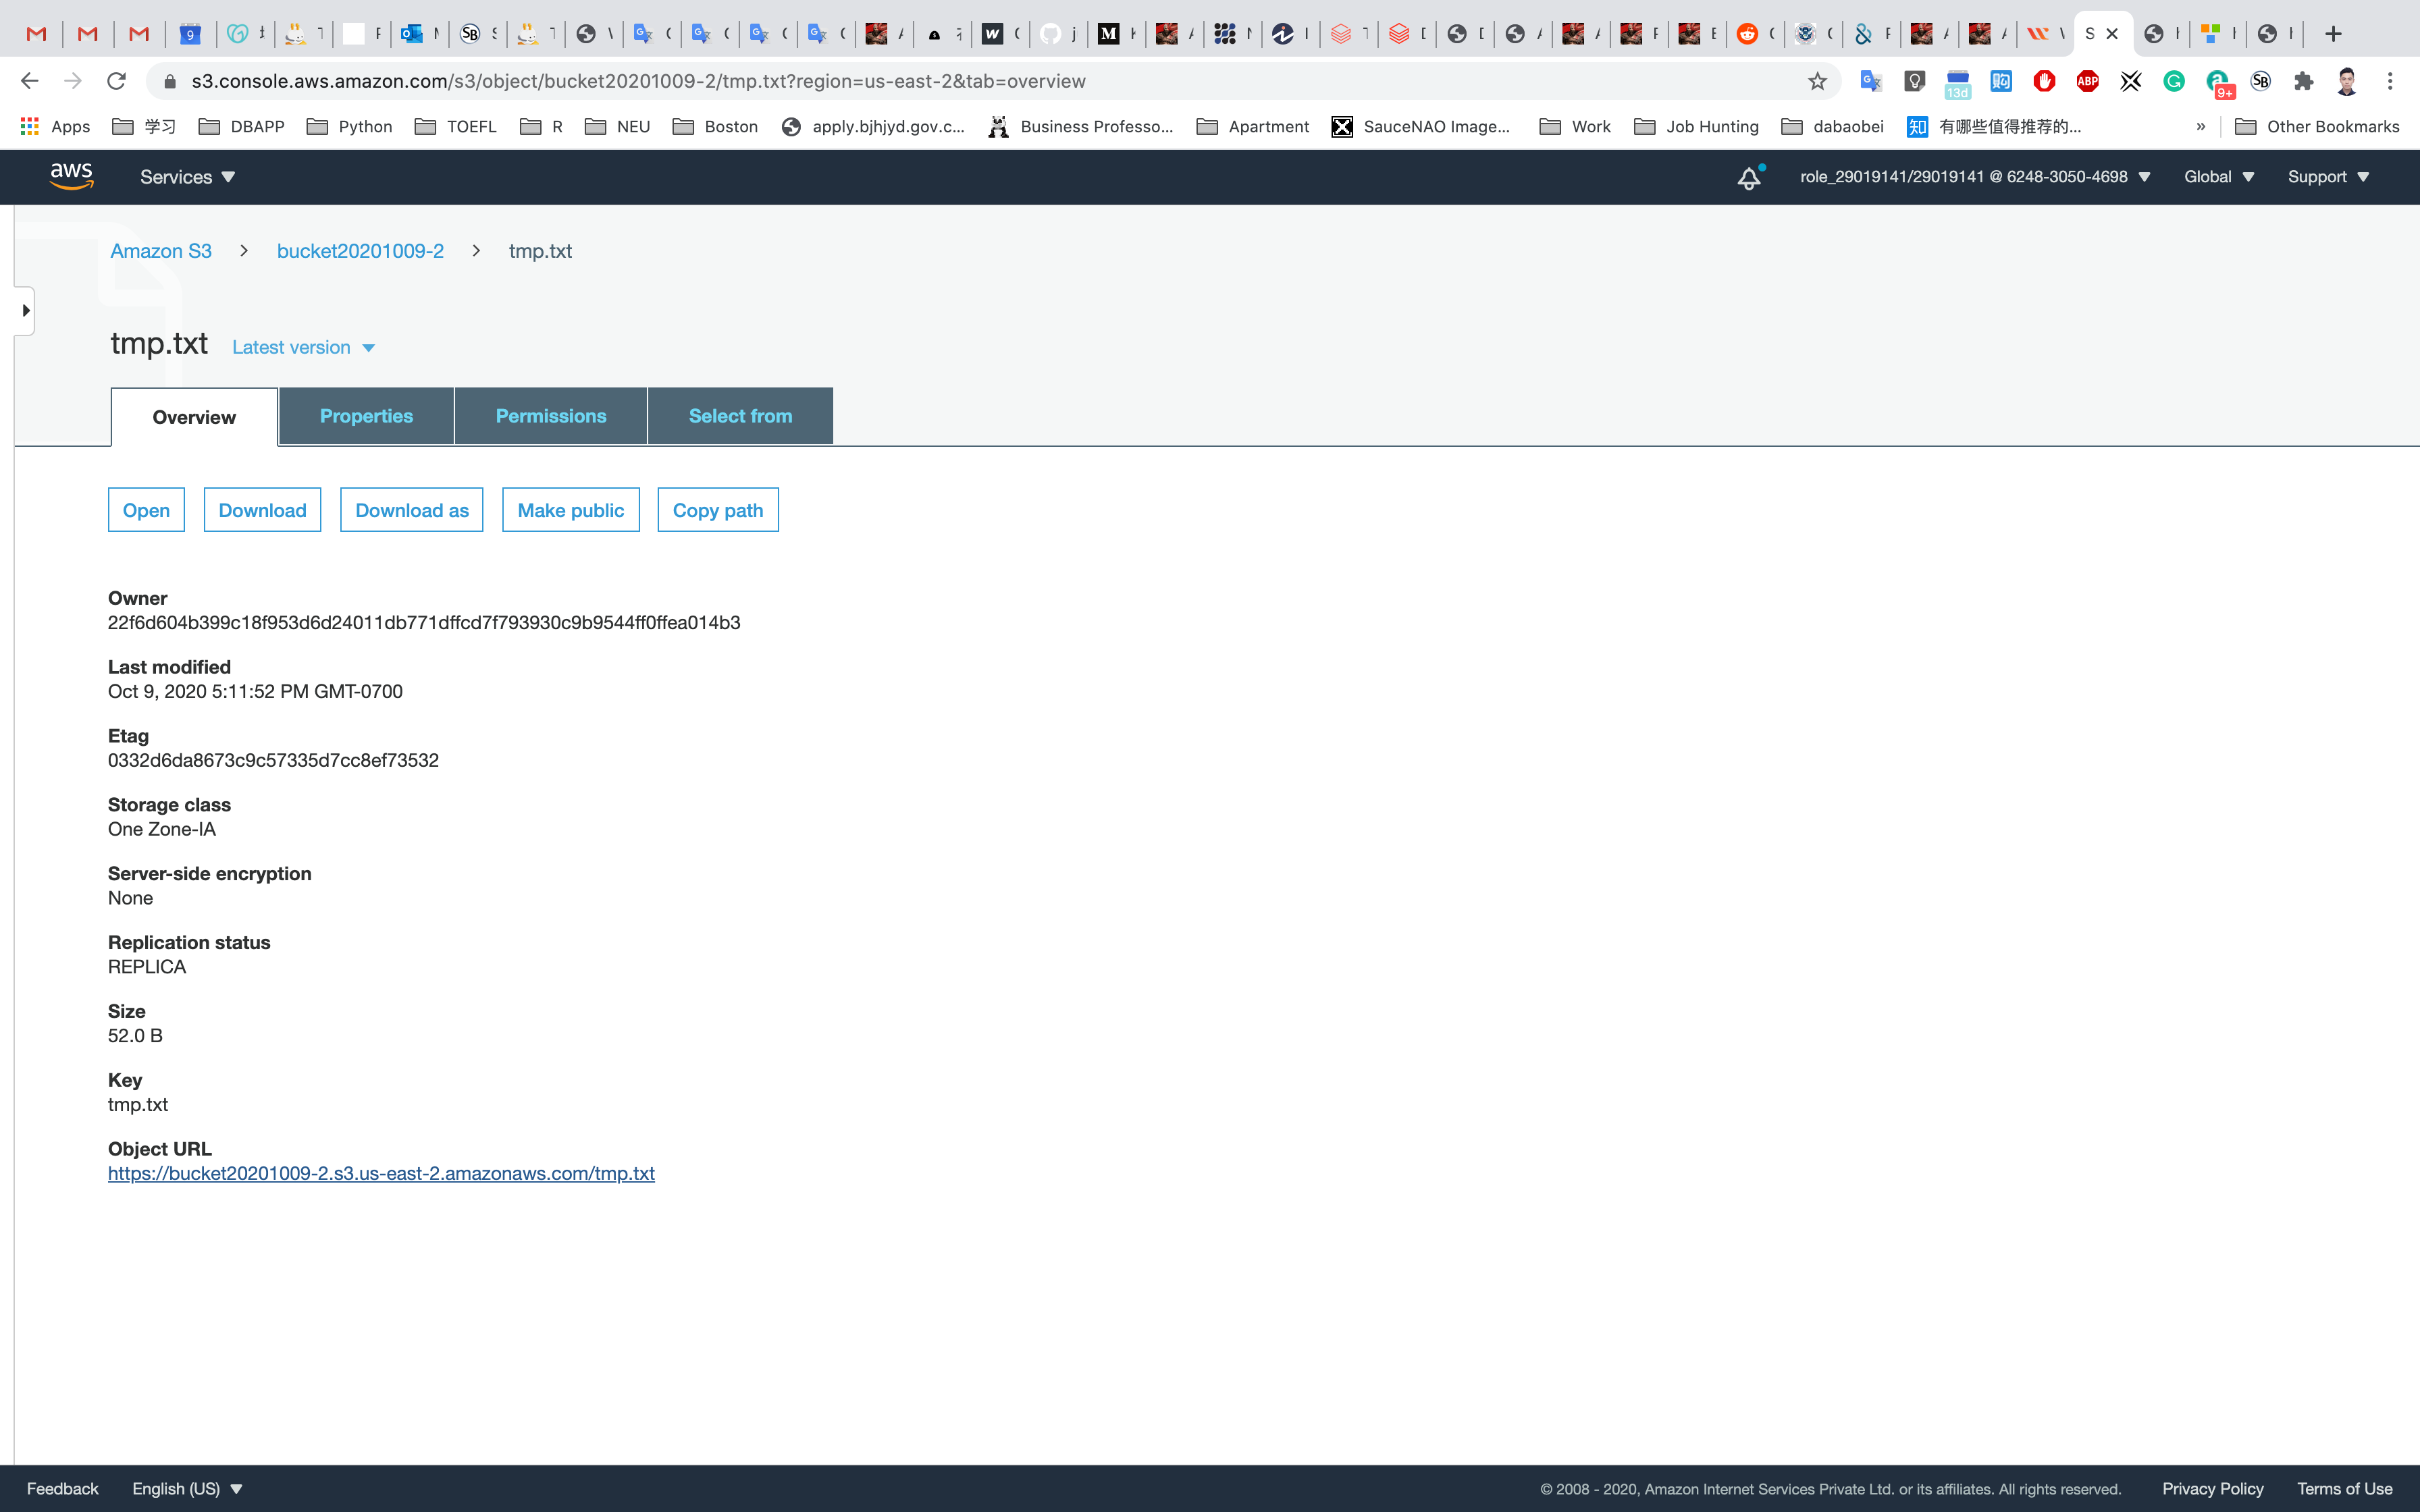Click the Copy path button
The width and height of the screenshot is (2420, 1512).
coord(717,510)
